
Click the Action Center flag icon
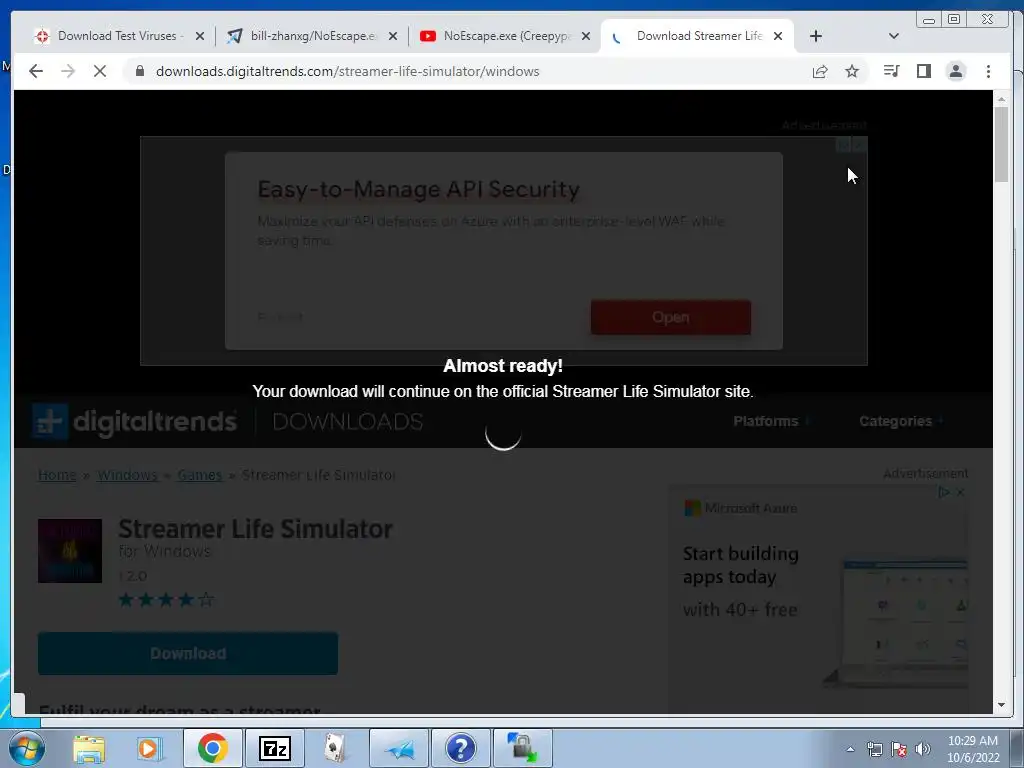coord(899,749)
